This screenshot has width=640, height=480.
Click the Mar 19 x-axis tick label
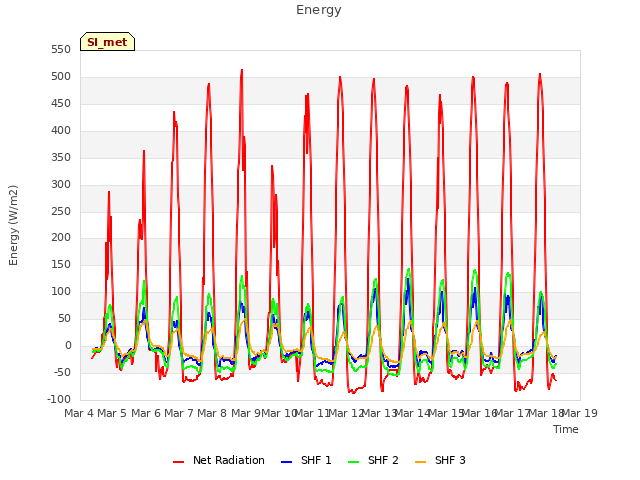(x=580, y=413)
